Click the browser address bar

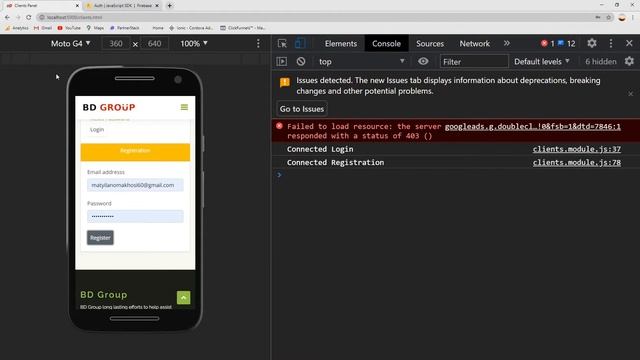tap(314, 17)
